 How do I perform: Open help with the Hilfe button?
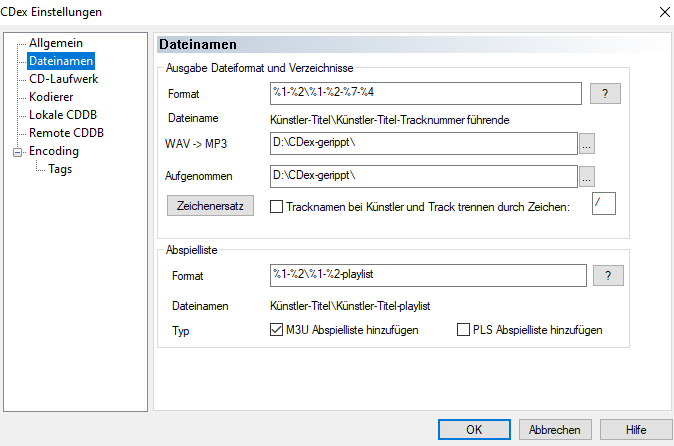pos(635,429)
